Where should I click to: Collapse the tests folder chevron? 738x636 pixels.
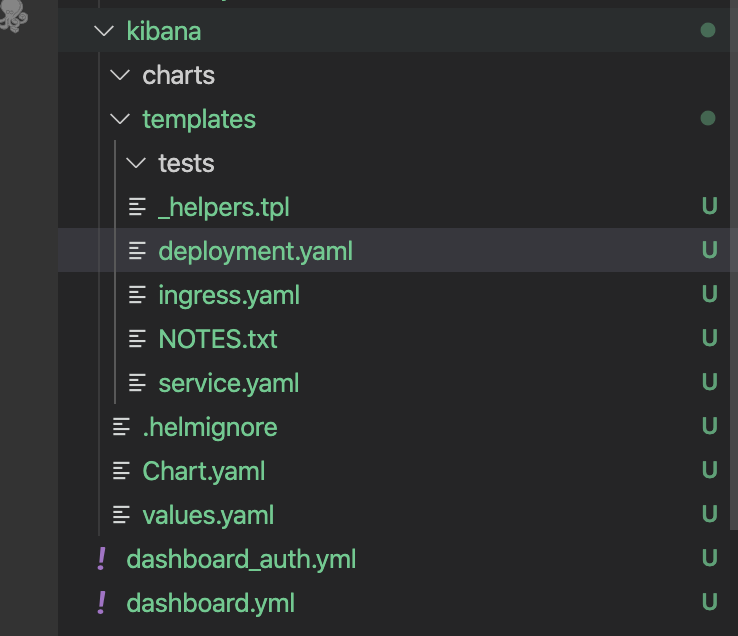tap(136, 163)
